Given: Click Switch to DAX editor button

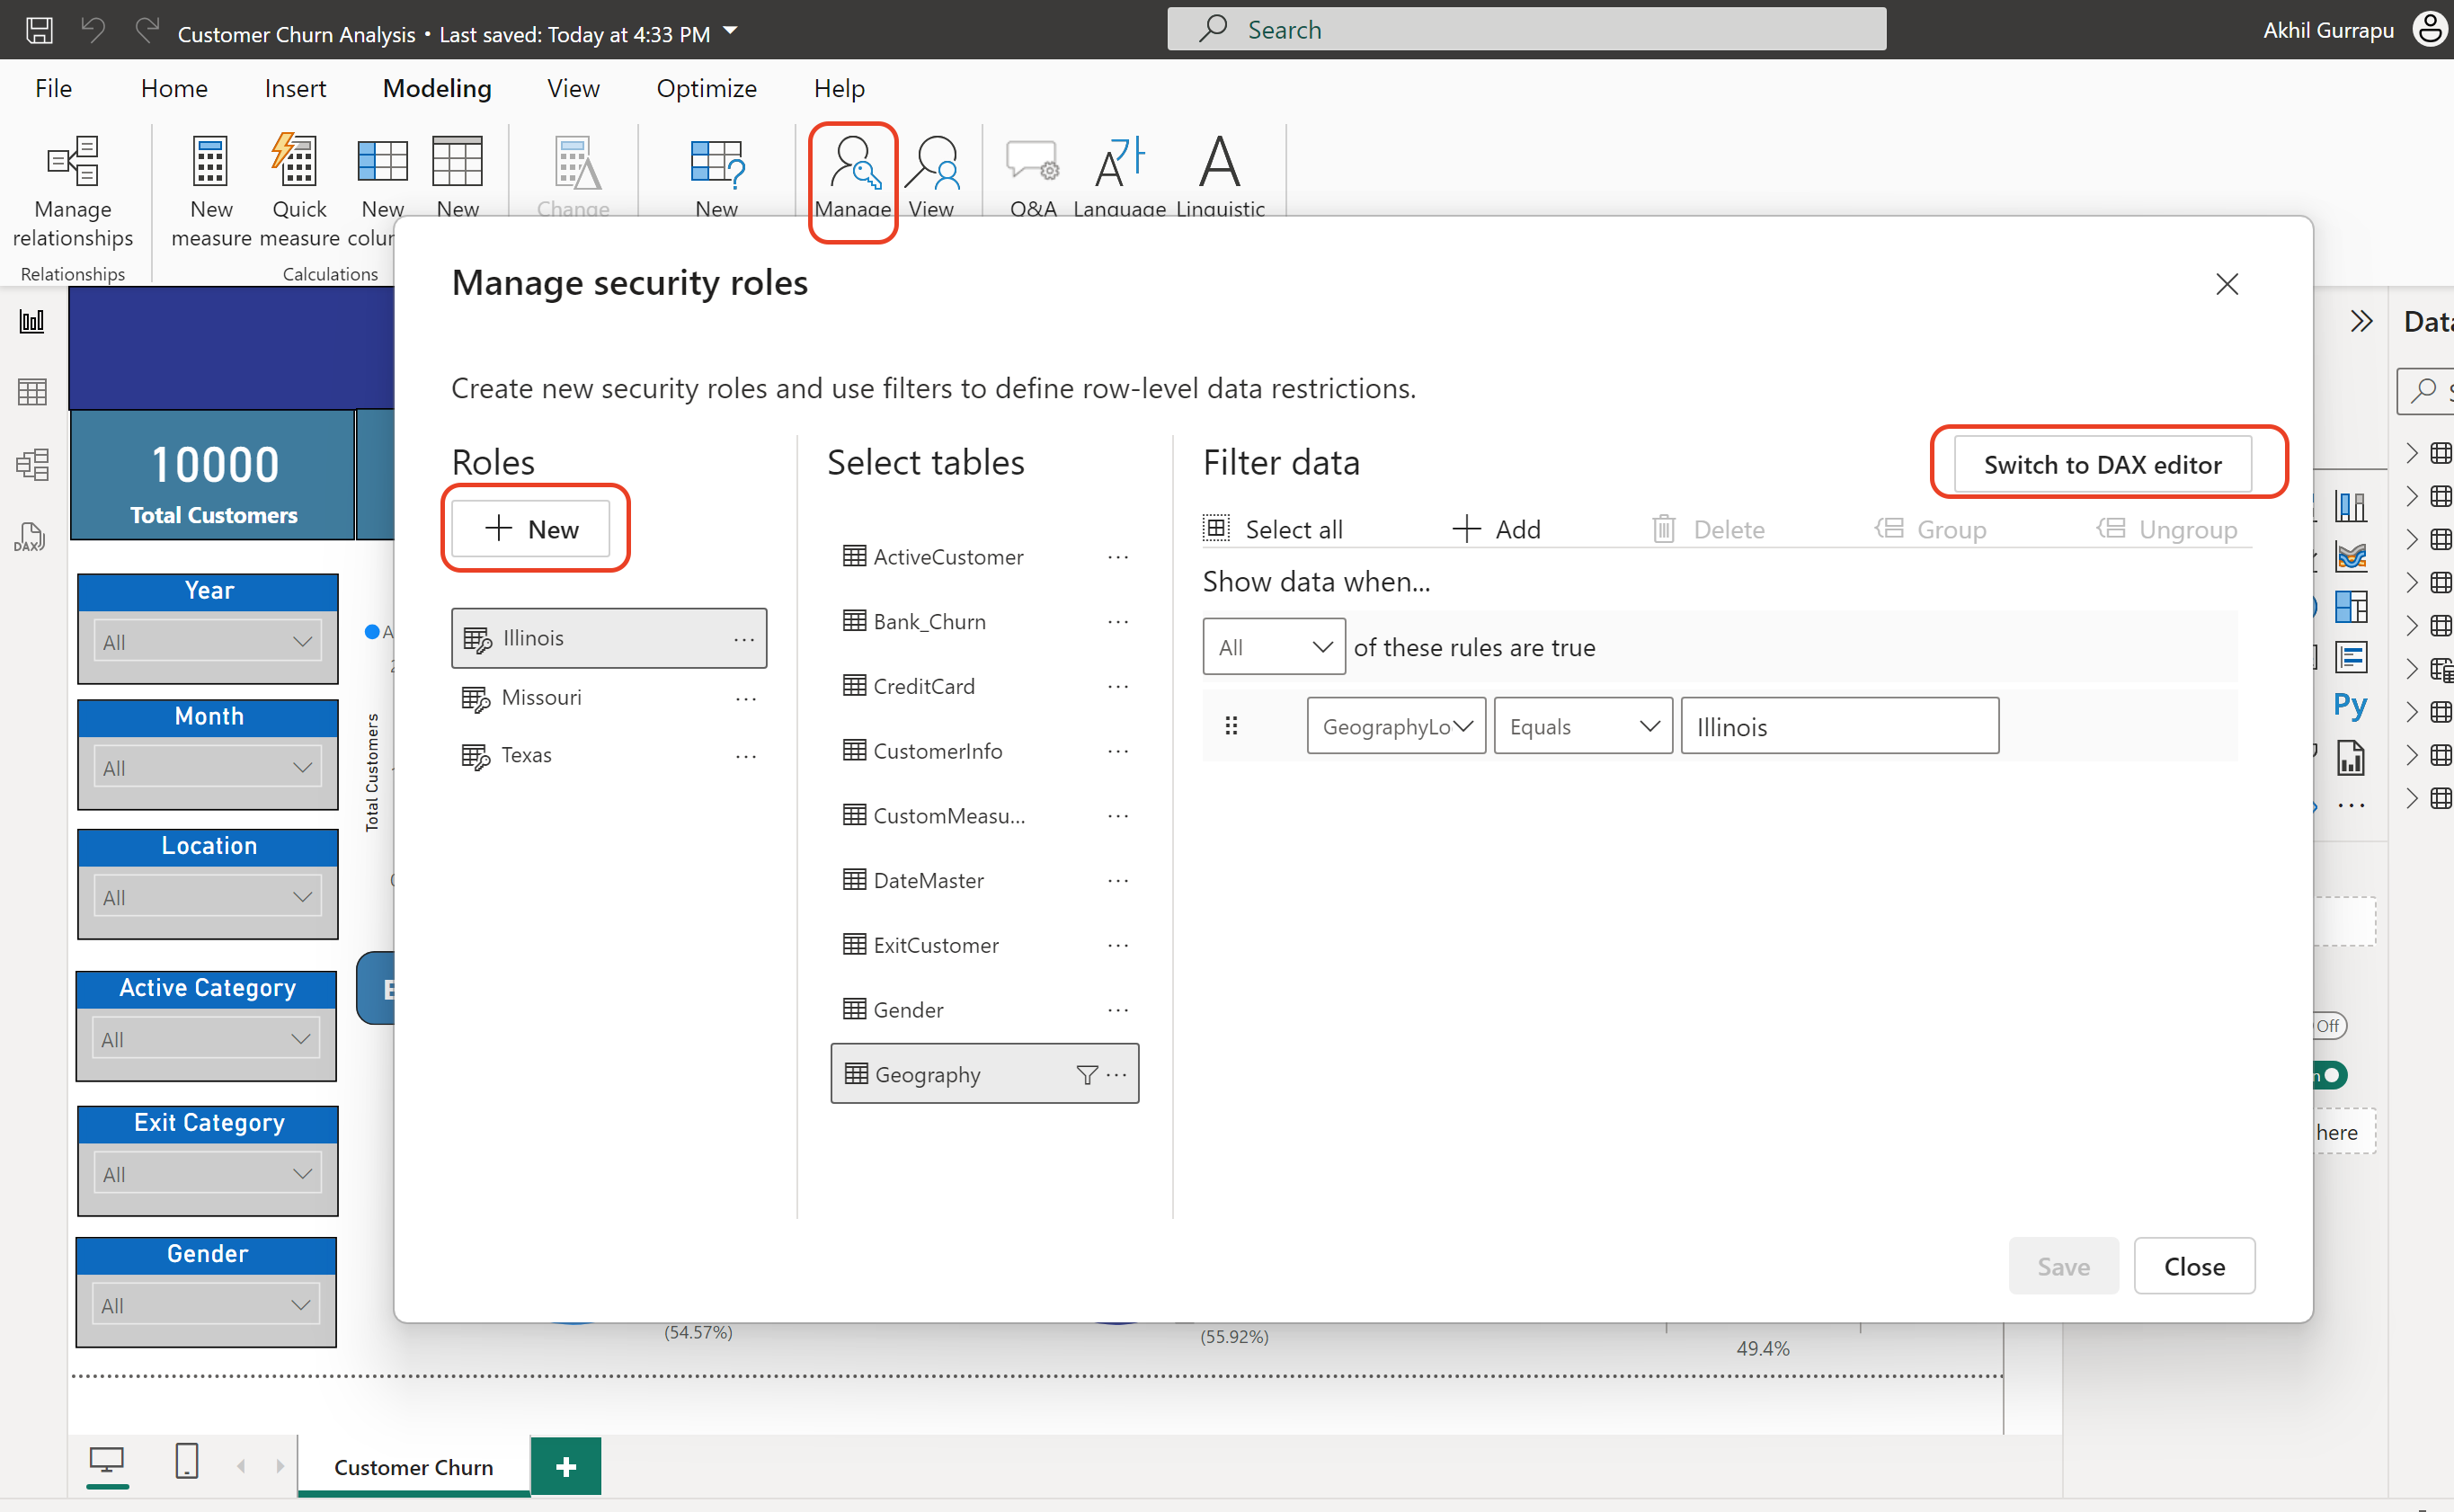Looking at the screenshot, I should pos(2102,465).
